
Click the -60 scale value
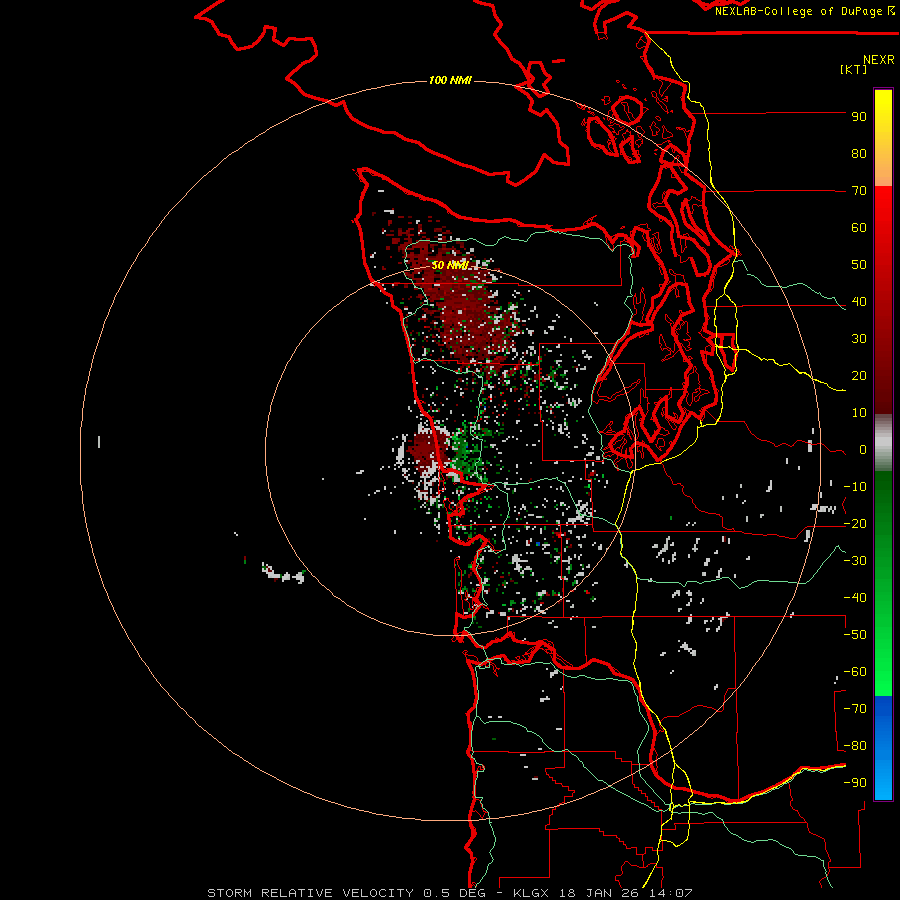click(855, 672)
